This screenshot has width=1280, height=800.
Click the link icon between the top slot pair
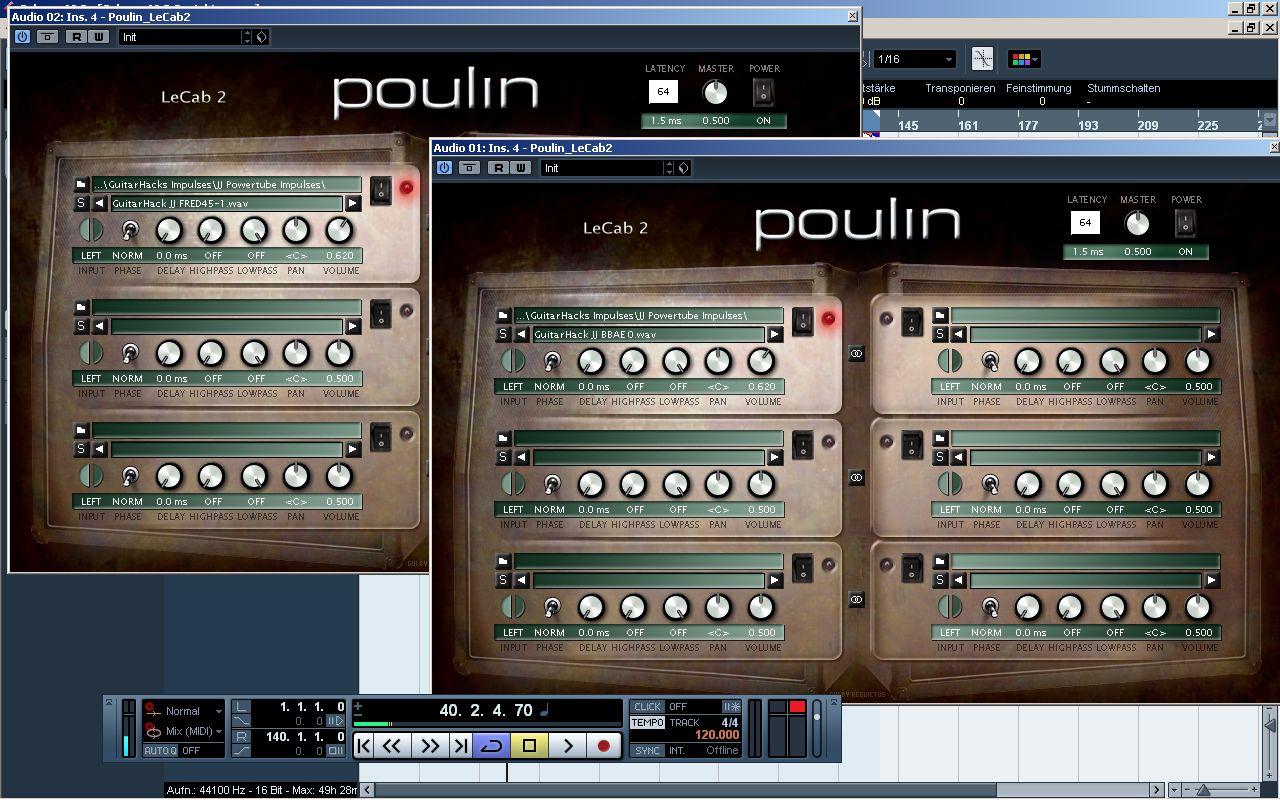856,353
